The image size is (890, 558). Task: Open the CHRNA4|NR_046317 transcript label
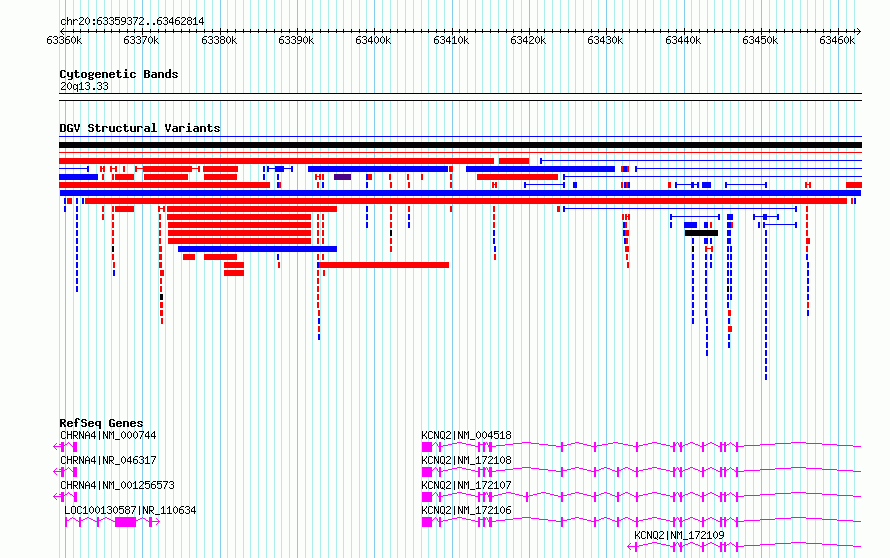[108, 460]
